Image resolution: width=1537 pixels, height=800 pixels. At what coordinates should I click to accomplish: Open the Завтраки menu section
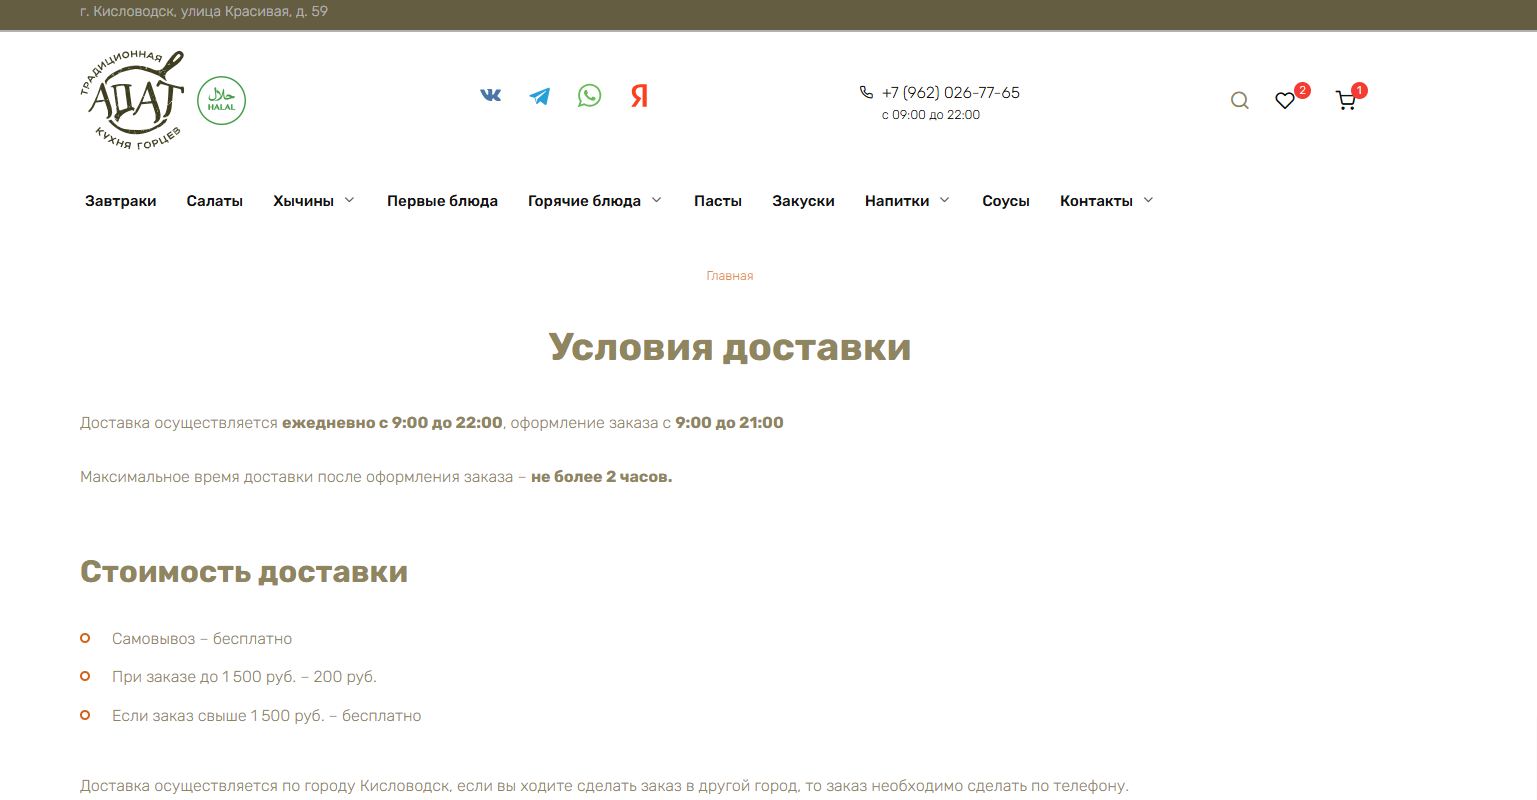(121, 201)
